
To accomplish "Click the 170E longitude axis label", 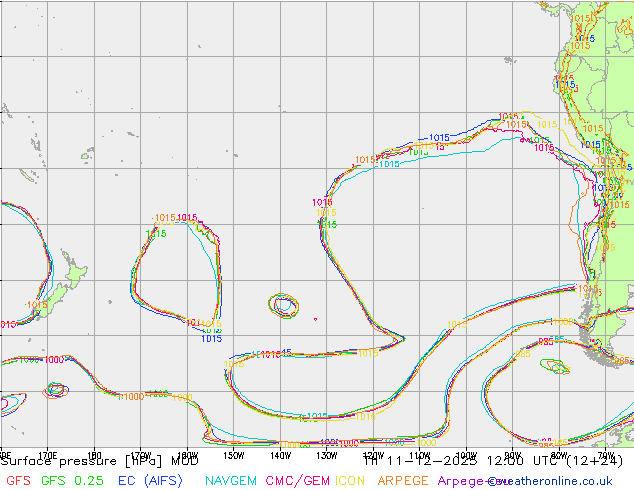I will 47,455.
